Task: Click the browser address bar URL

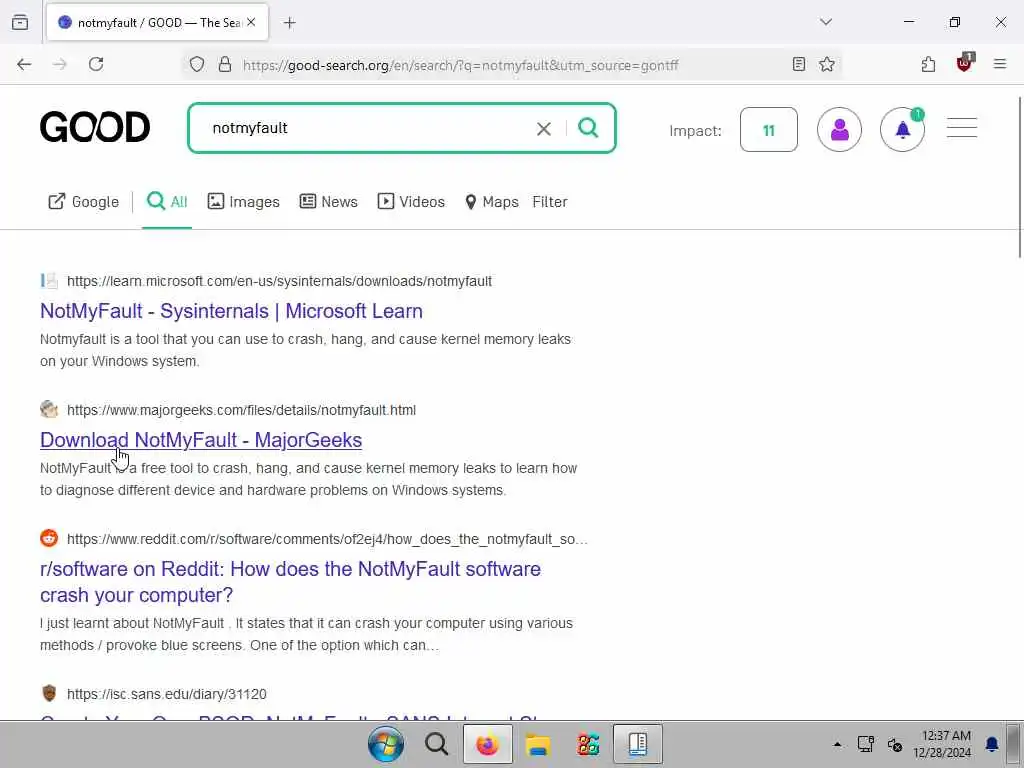Action: 460,65
